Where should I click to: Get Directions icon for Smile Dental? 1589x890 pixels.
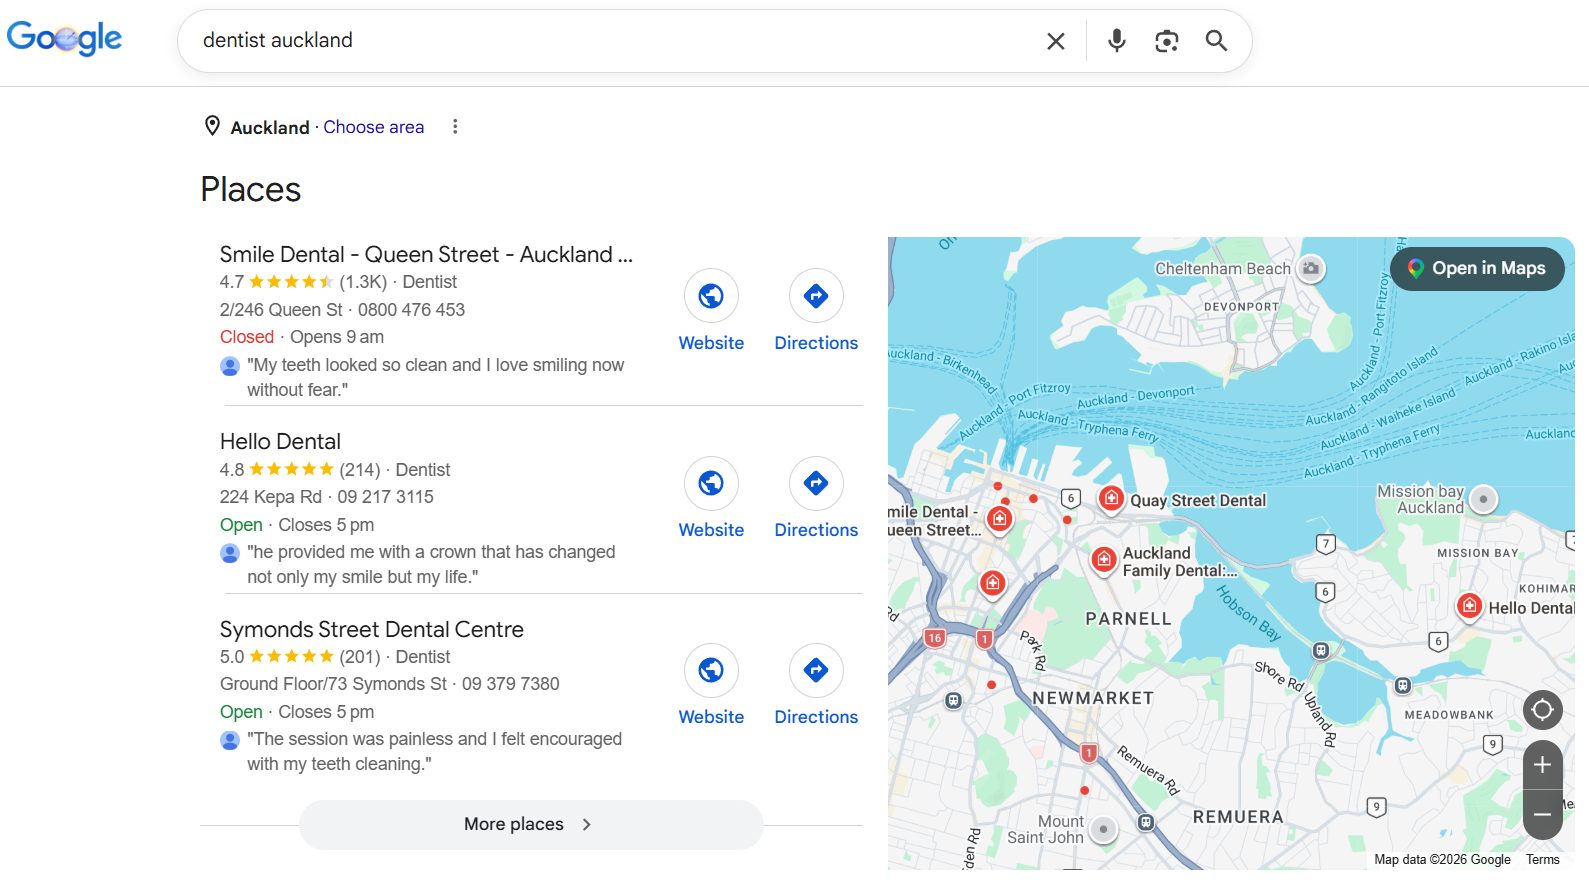pos(816,296)
